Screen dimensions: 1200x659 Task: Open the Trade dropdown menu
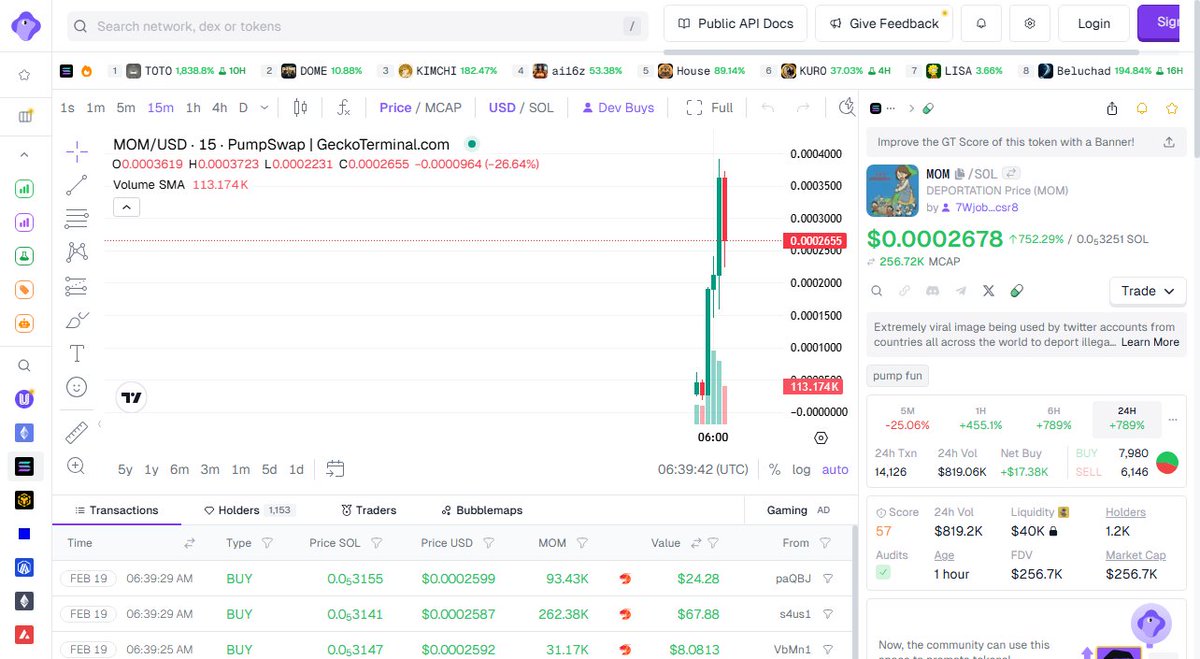click(x=1146, y=291)
